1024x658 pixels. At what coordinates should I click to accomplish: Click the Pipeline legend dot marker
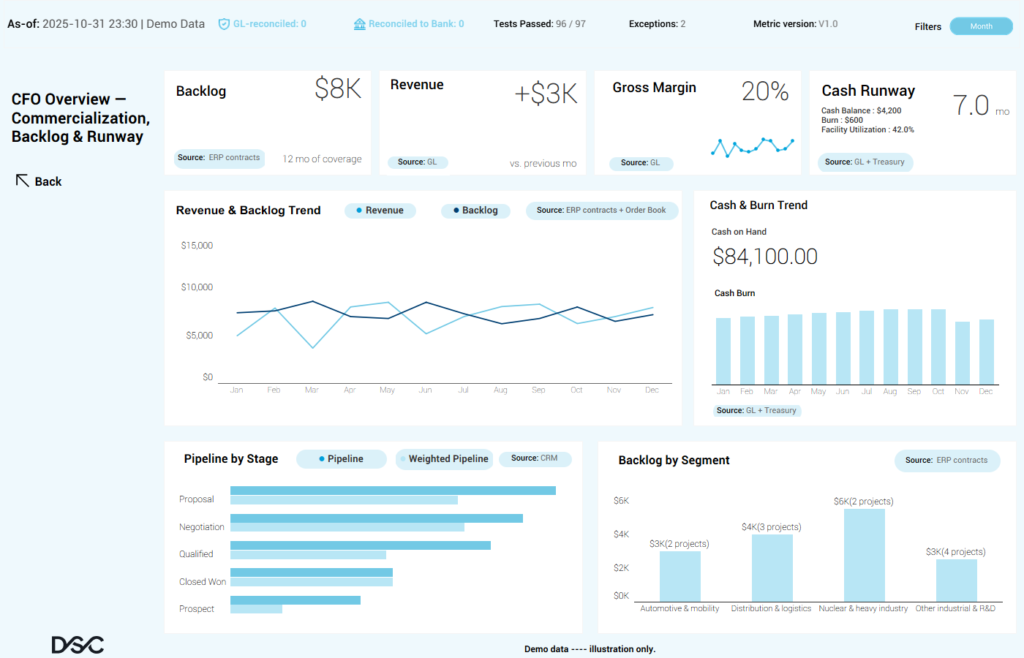[321, 459]
